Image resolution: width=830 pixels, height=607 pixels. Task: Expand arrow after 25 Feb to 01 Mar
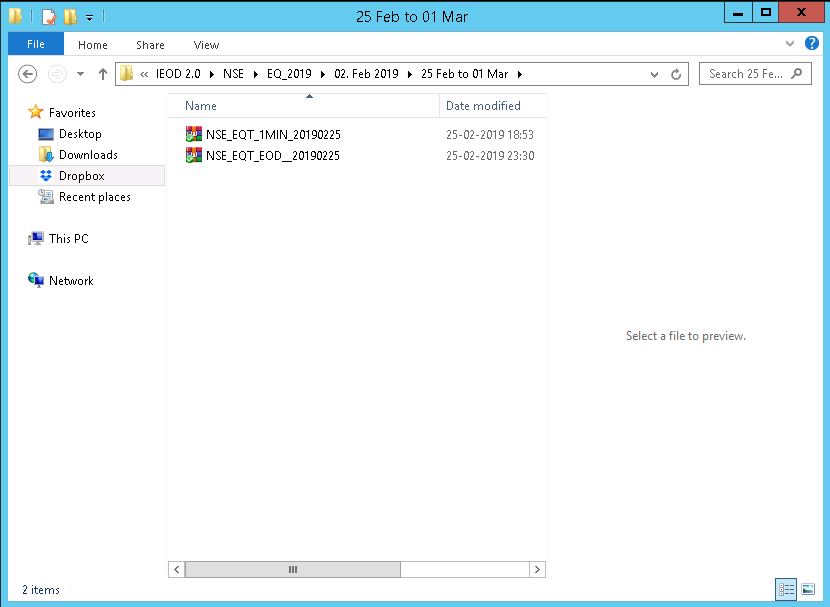[520, 74]
